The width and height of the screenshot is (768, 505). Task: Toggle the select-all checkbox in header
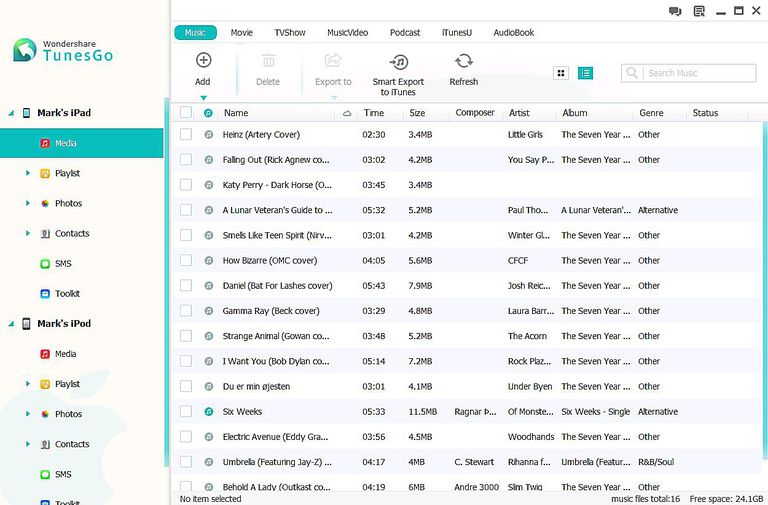click(x=186, y=113)
